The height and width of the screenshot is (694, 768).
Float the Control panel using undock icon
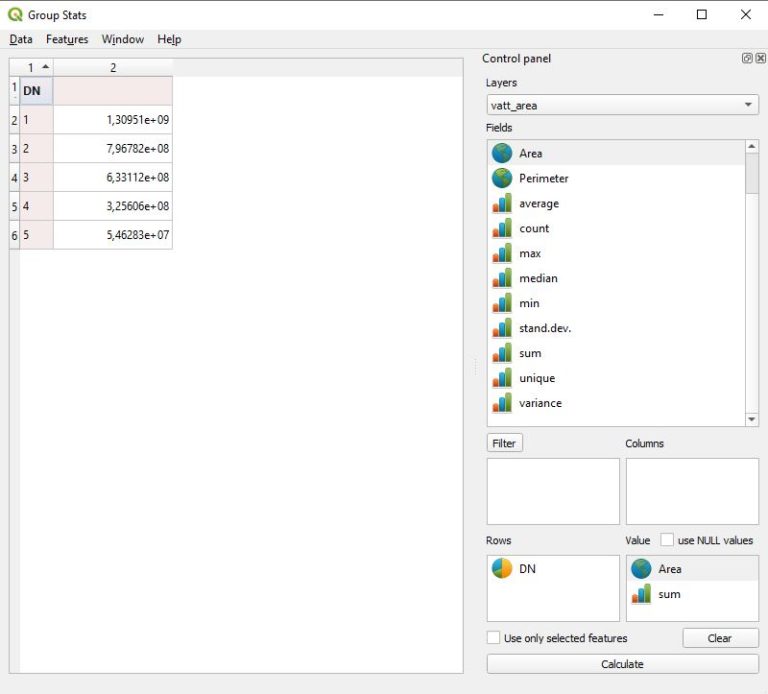747,59
